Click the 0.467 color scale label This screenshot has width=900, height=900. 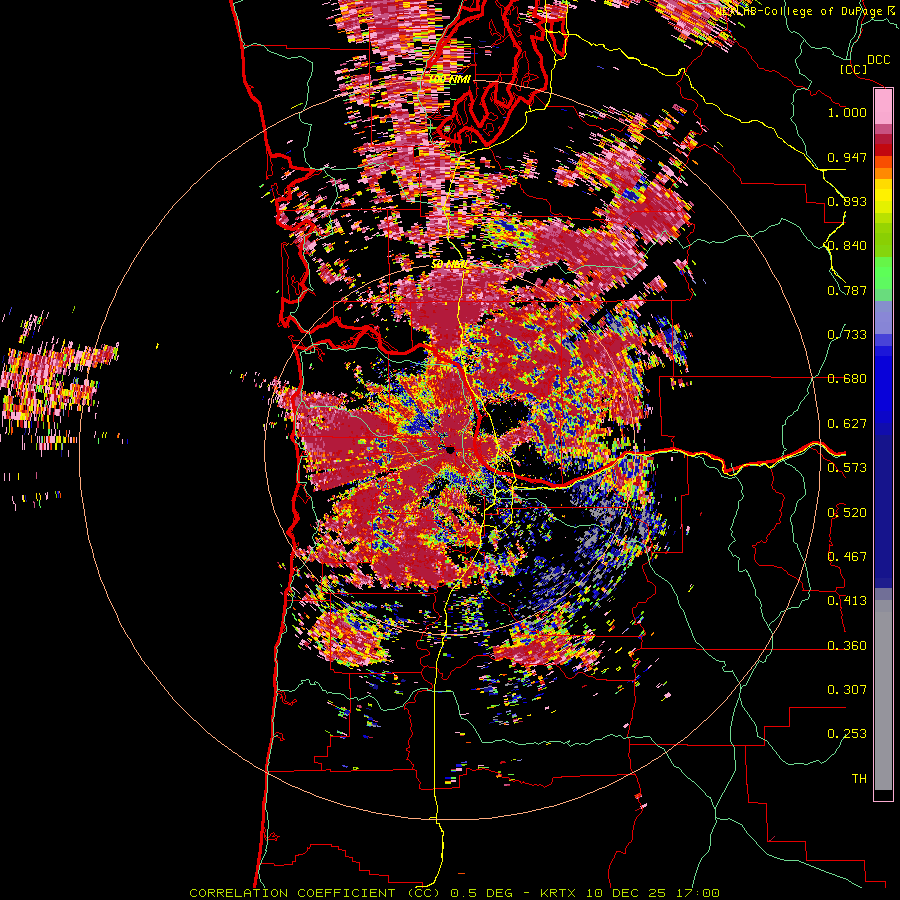(x=847, y=557)
